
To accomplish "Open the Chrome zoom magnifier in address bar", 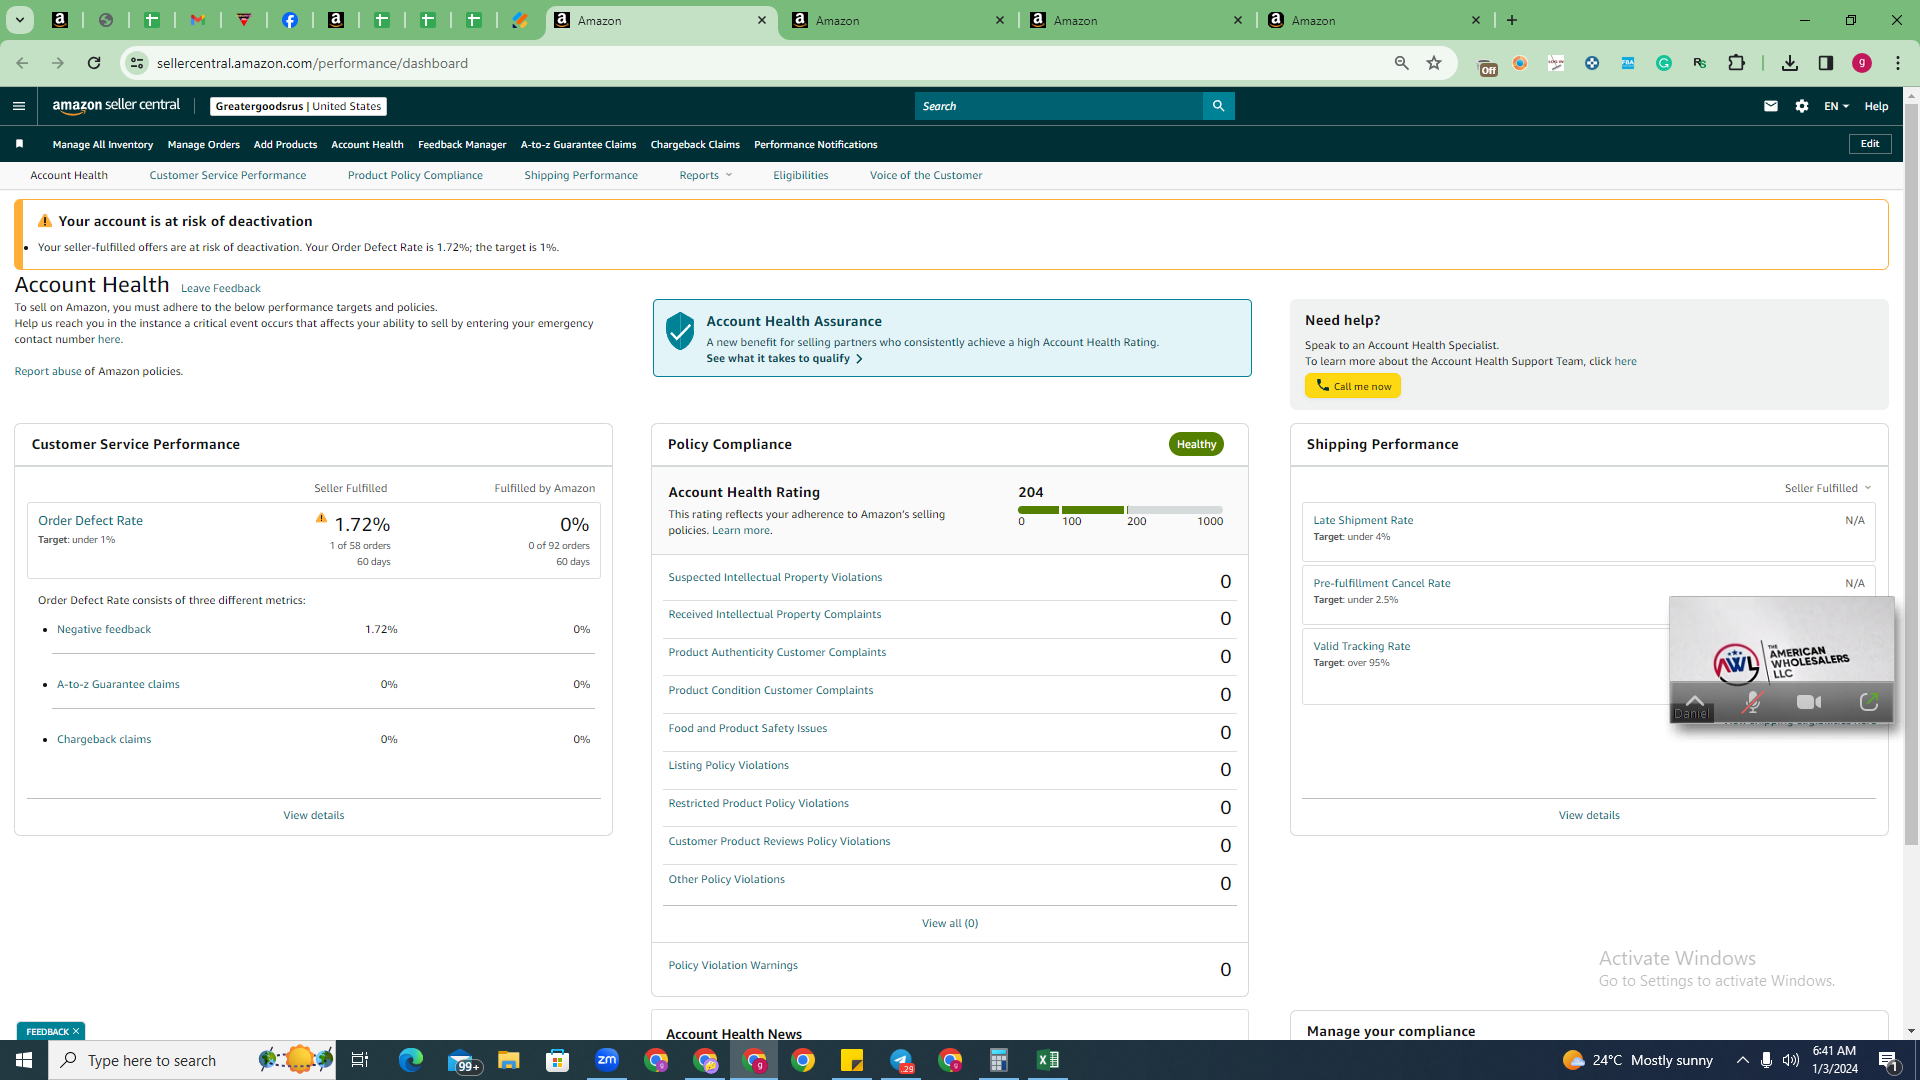I will coord(1402,63).
